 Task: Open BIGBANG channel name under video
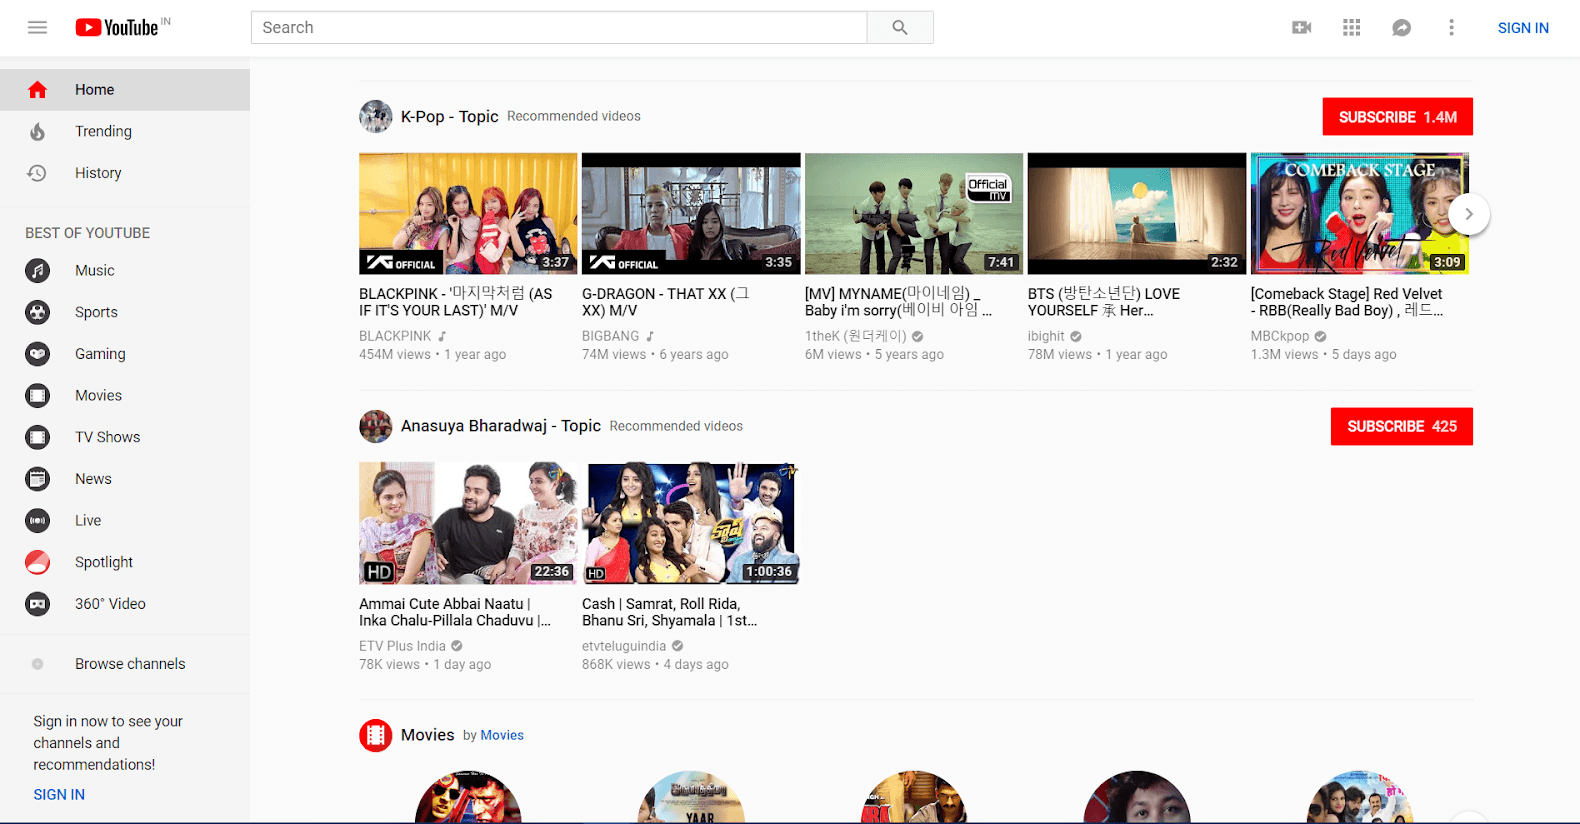(610, 336)
